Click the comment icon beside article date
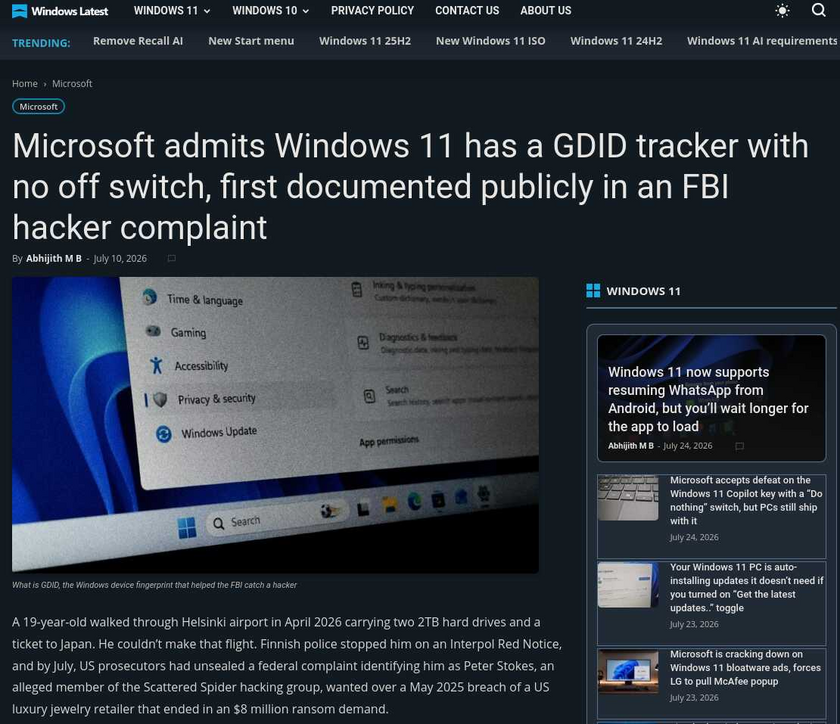The image size is (840, 724). (171, 258)
